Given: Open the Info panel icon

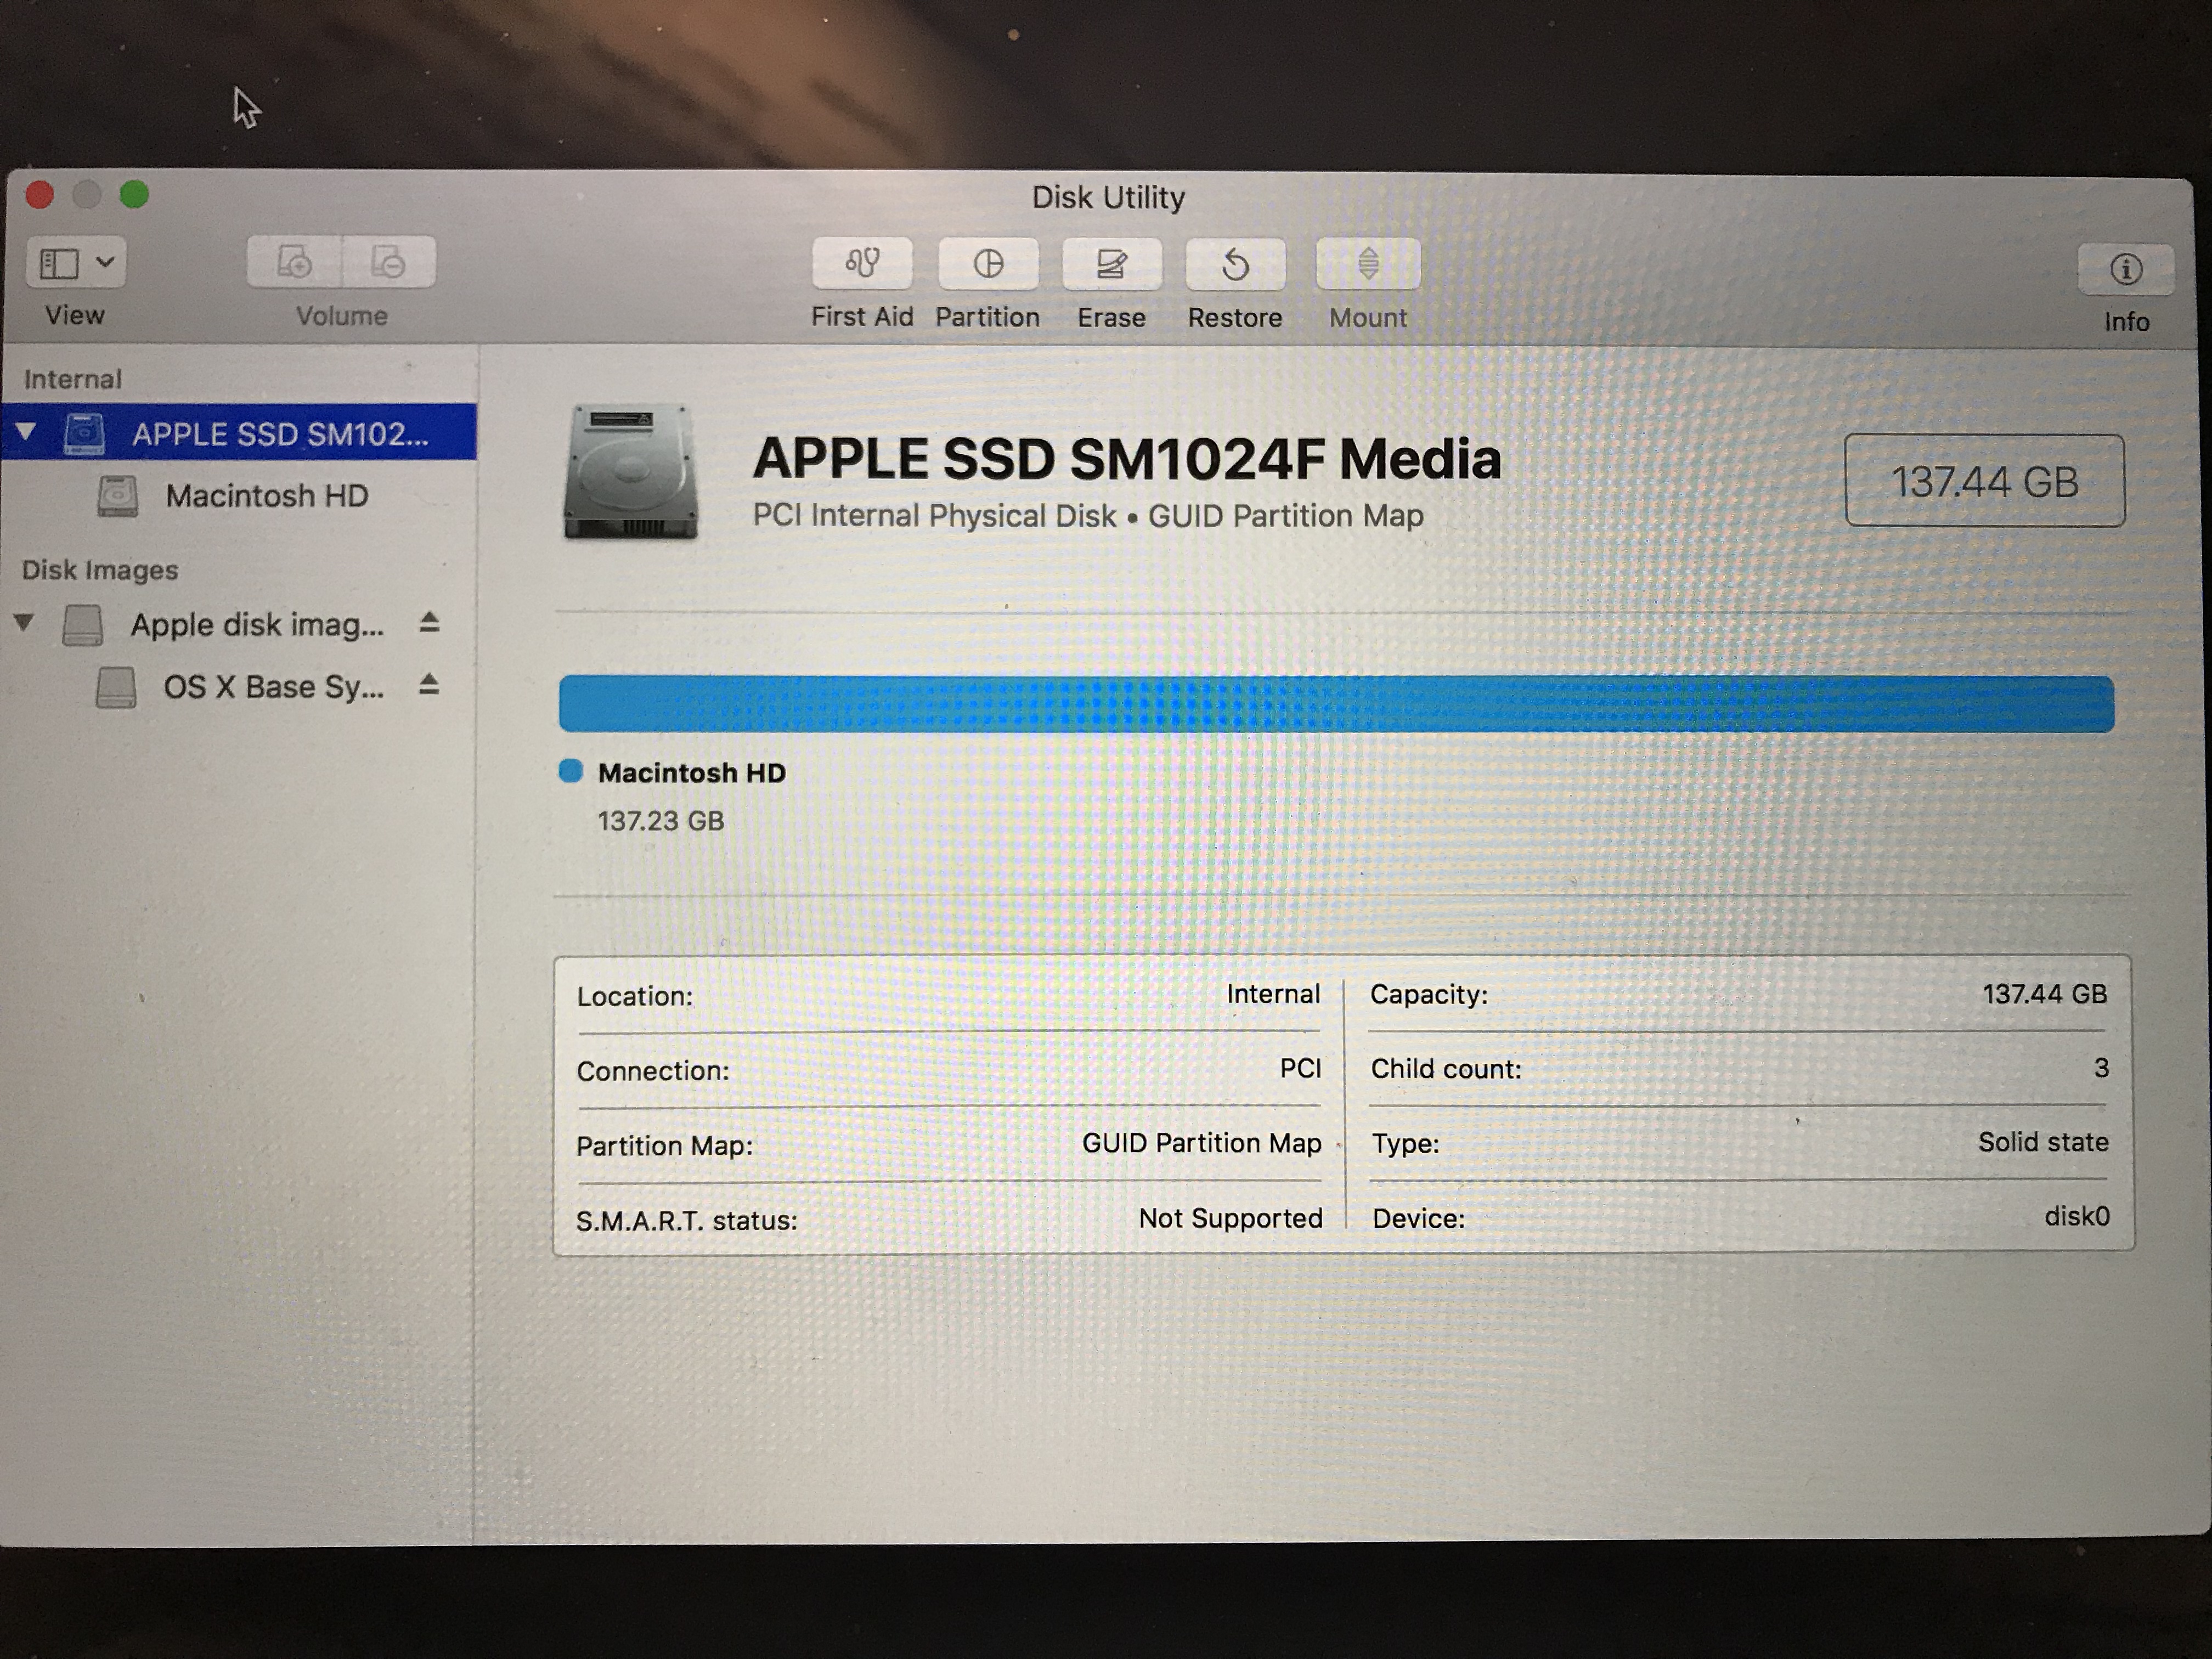Looking at the screenshot, I should 2125,269.
